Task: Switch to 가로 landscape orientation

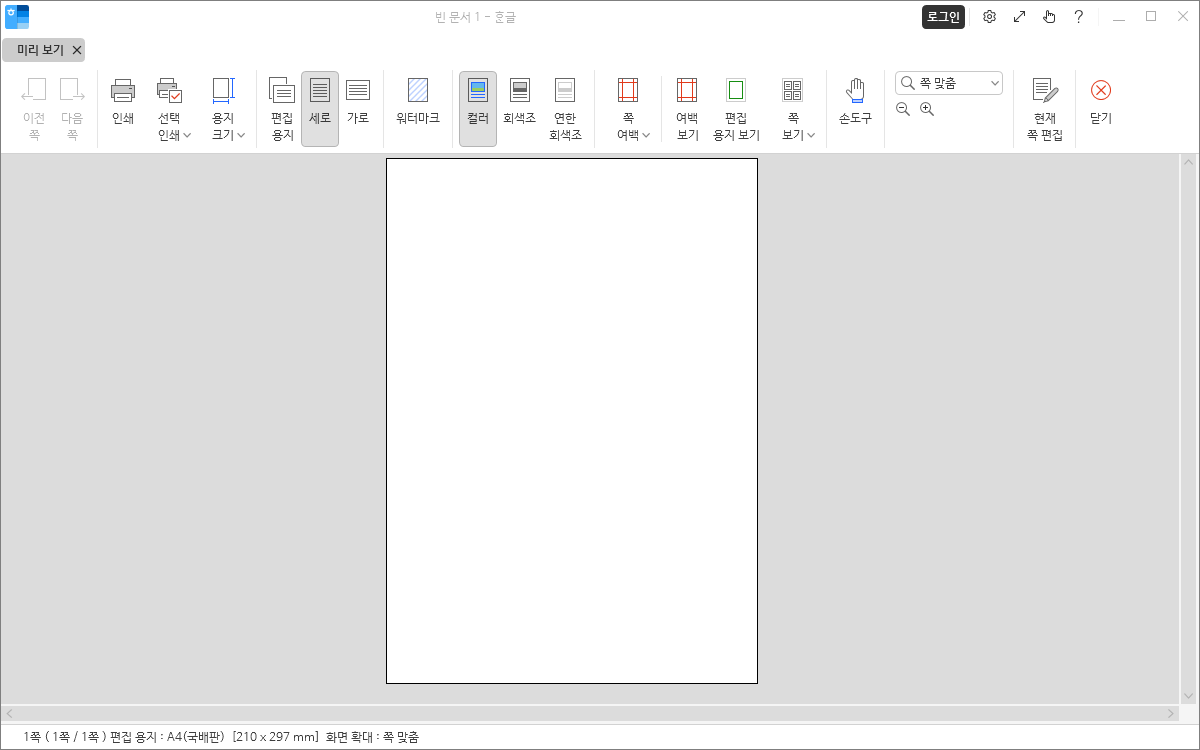Action: tap(358, 109)
